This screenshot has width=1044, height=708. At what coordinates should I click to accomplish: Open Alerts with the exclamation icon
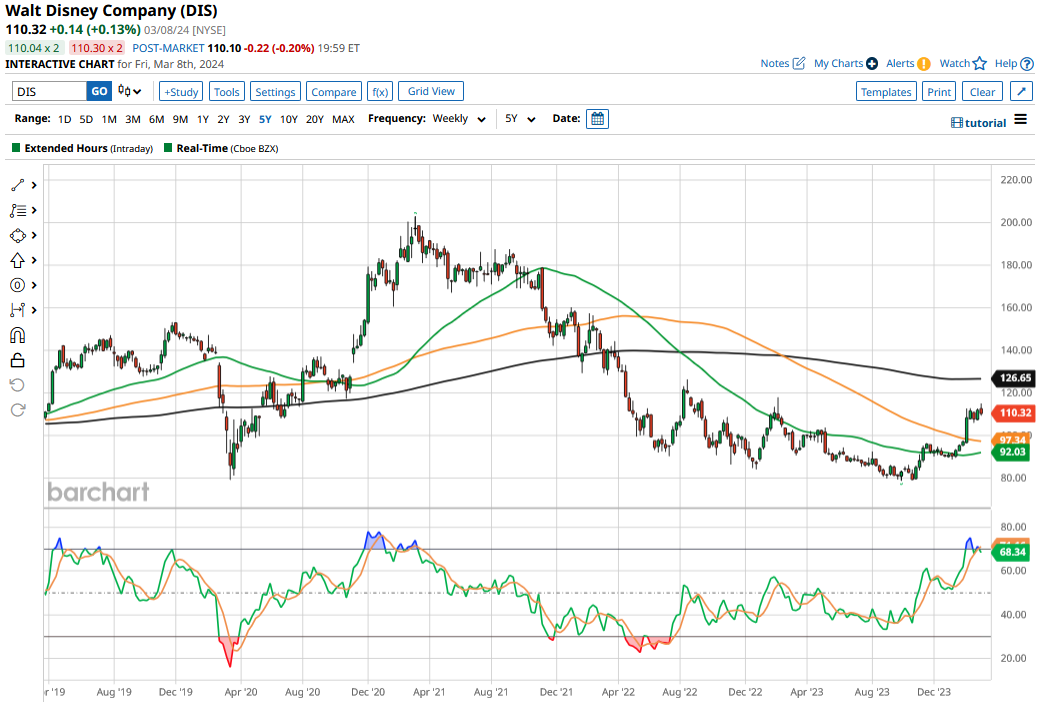pos(908,63)
